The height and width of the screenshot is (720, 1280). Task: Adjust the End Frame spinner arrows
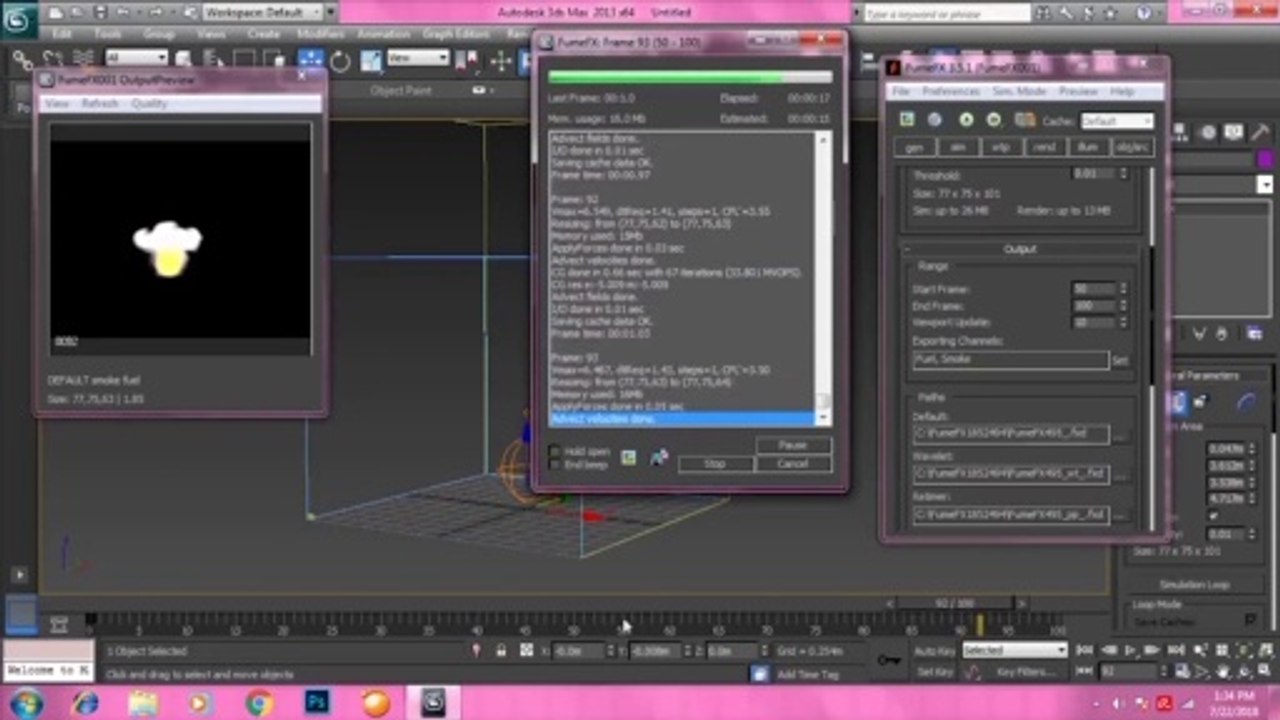coord(1123,306)
